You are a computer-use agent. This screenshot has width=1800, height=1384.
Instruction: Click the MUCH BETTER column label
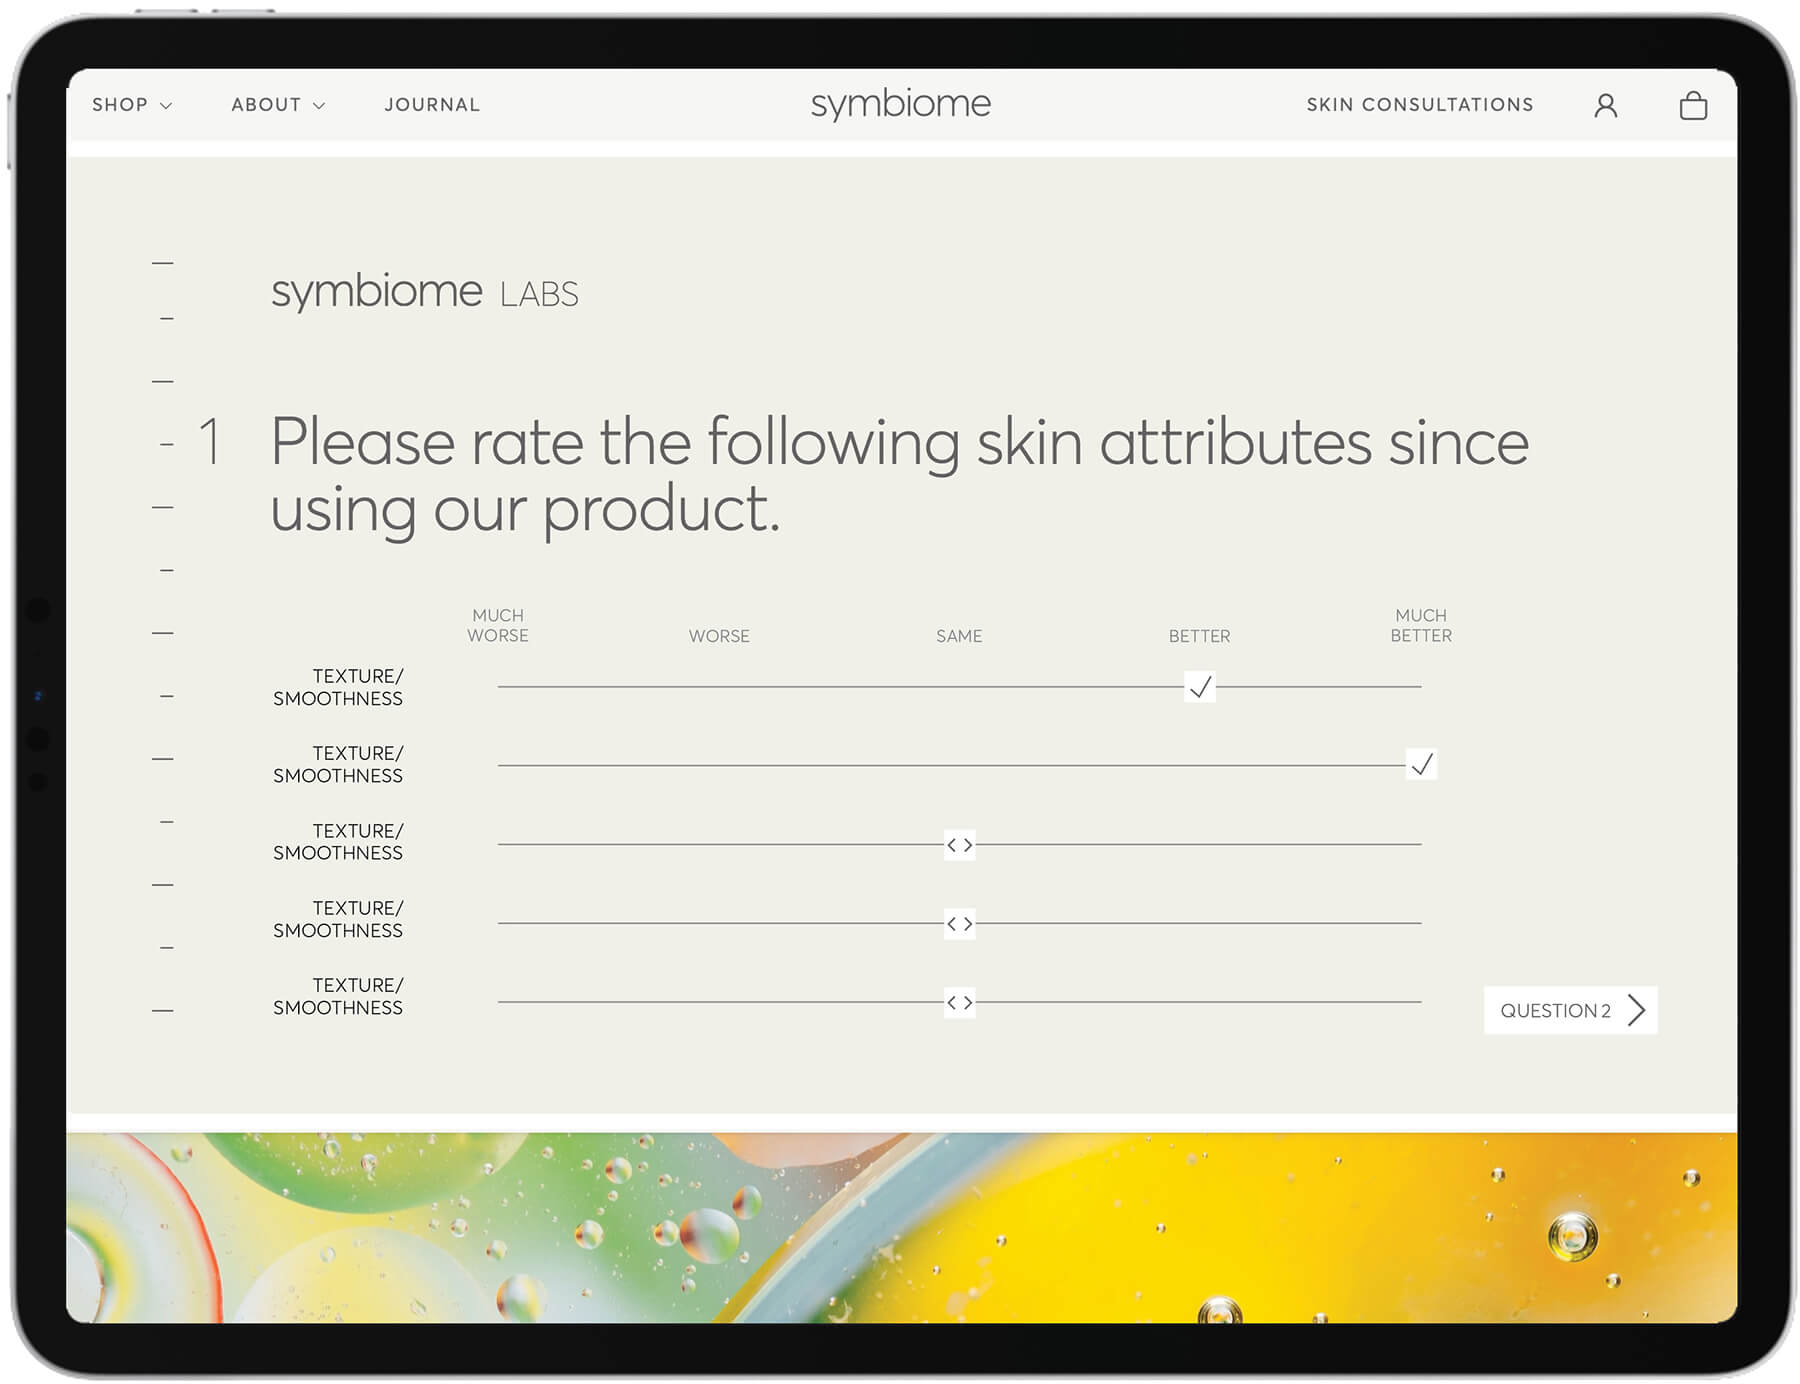pyautogui.click(x=1421, y=625)
